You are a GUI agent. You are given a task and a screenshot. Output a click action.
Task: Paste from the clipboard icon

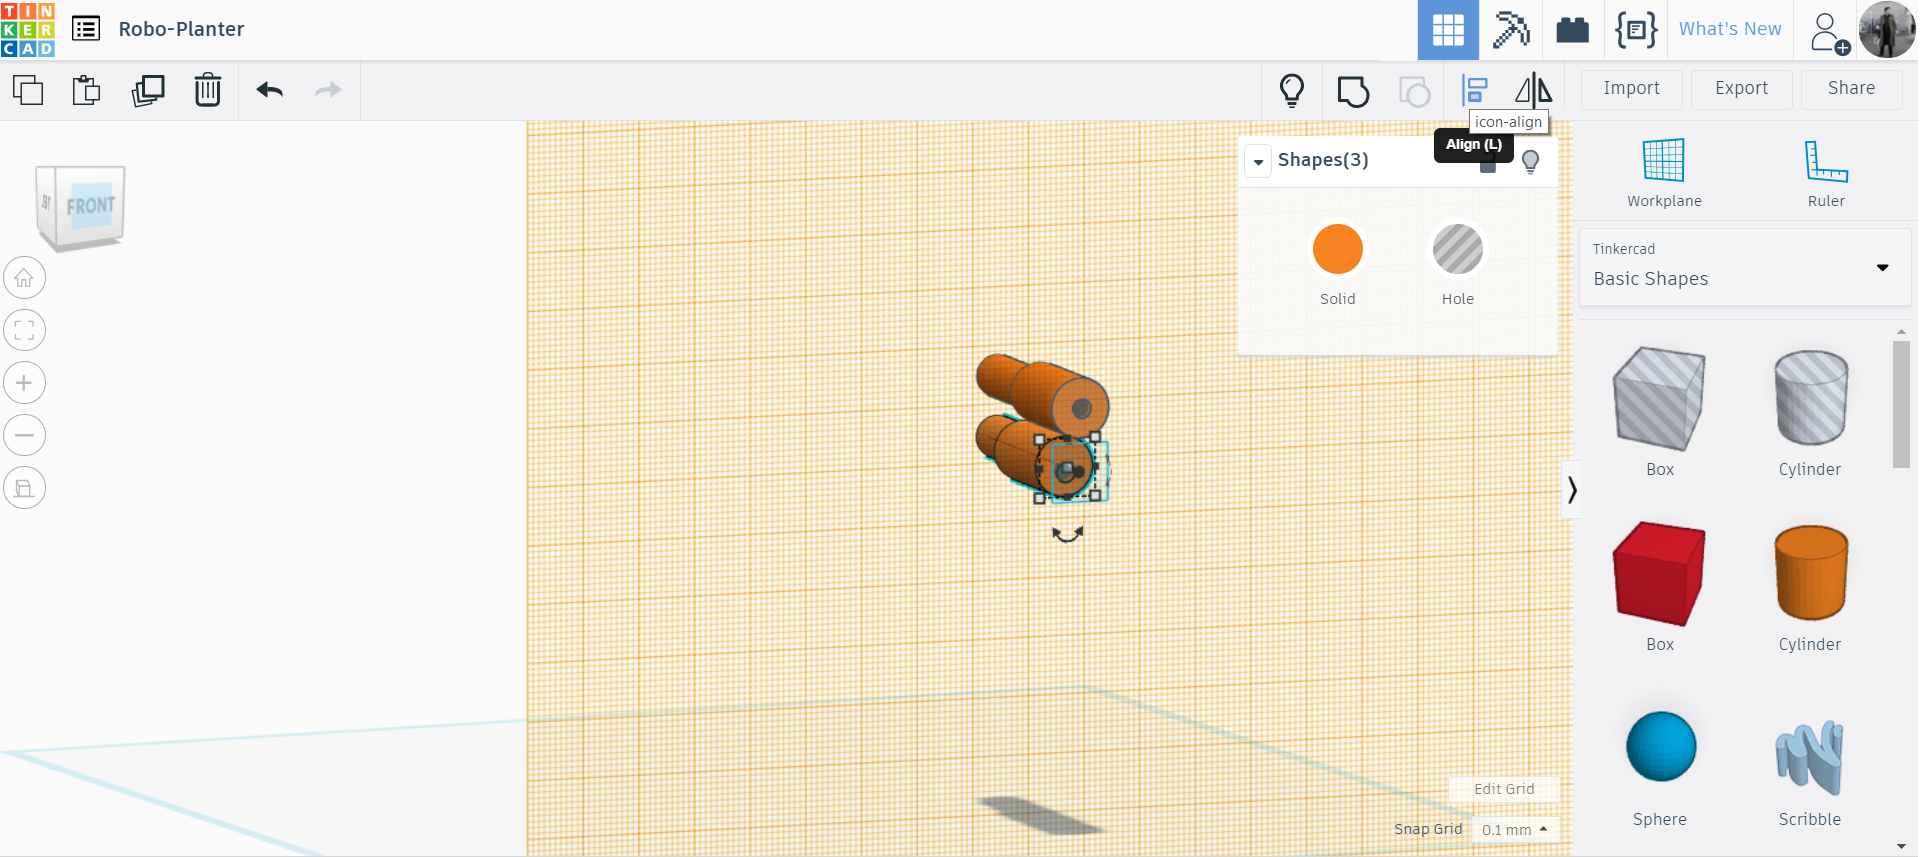(x=87, y=90)
